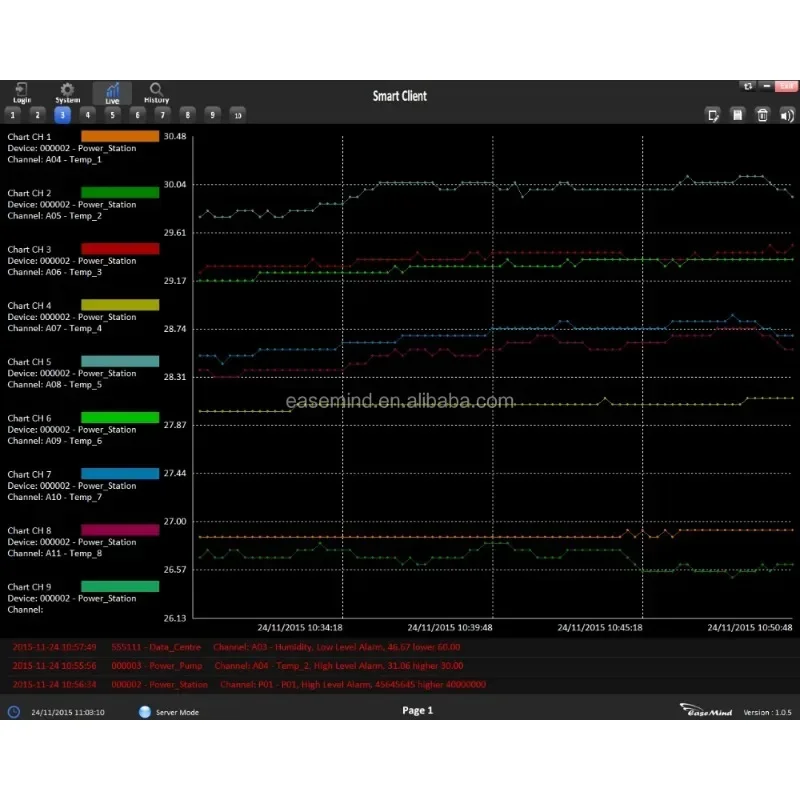Click the edit chart icon

[713, 115]
